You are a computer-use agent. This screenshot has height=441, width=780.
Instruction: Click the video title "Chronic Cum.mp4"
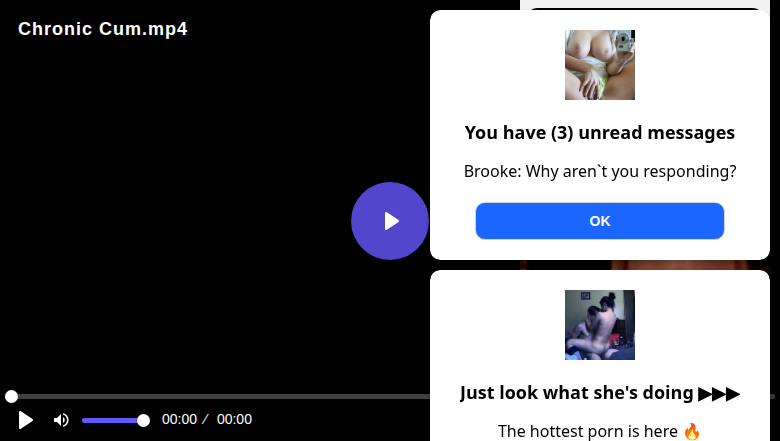click(102, 29)
